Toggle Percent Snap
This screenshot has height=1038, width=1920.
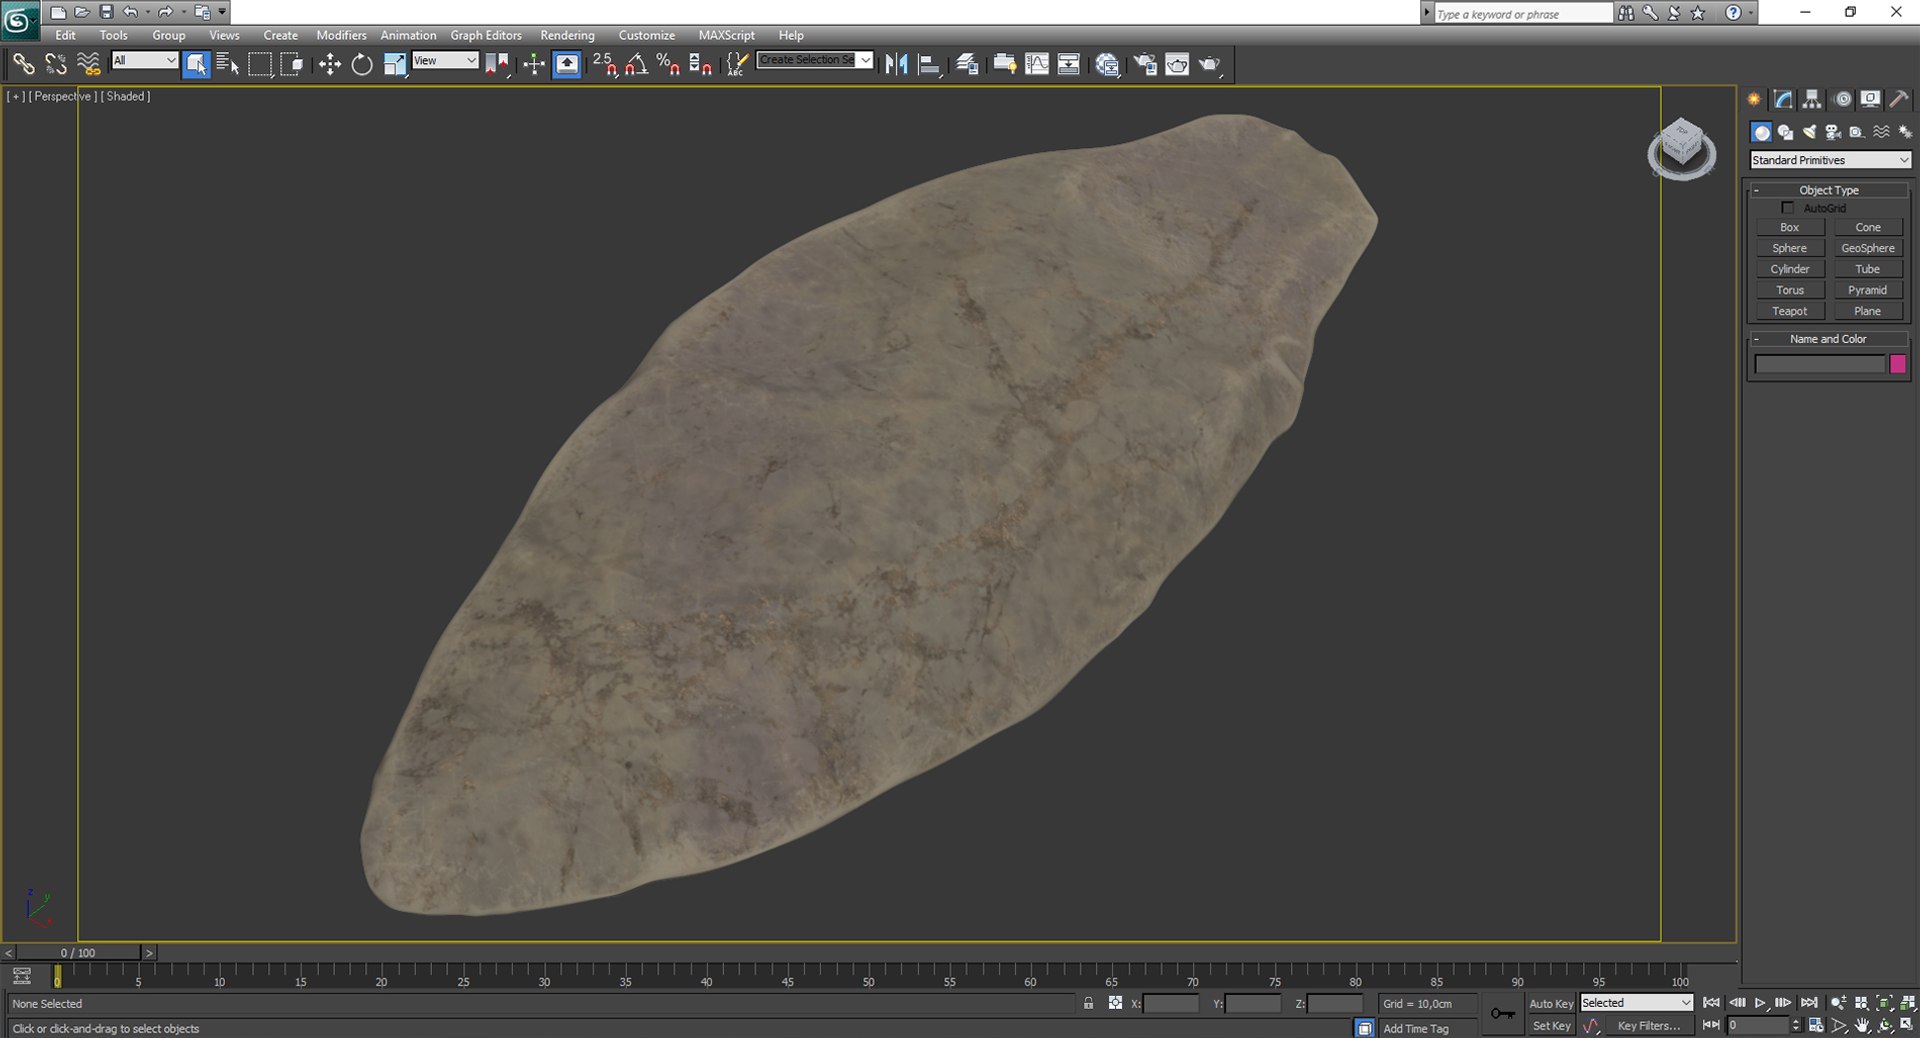click(x=668, y=64)
